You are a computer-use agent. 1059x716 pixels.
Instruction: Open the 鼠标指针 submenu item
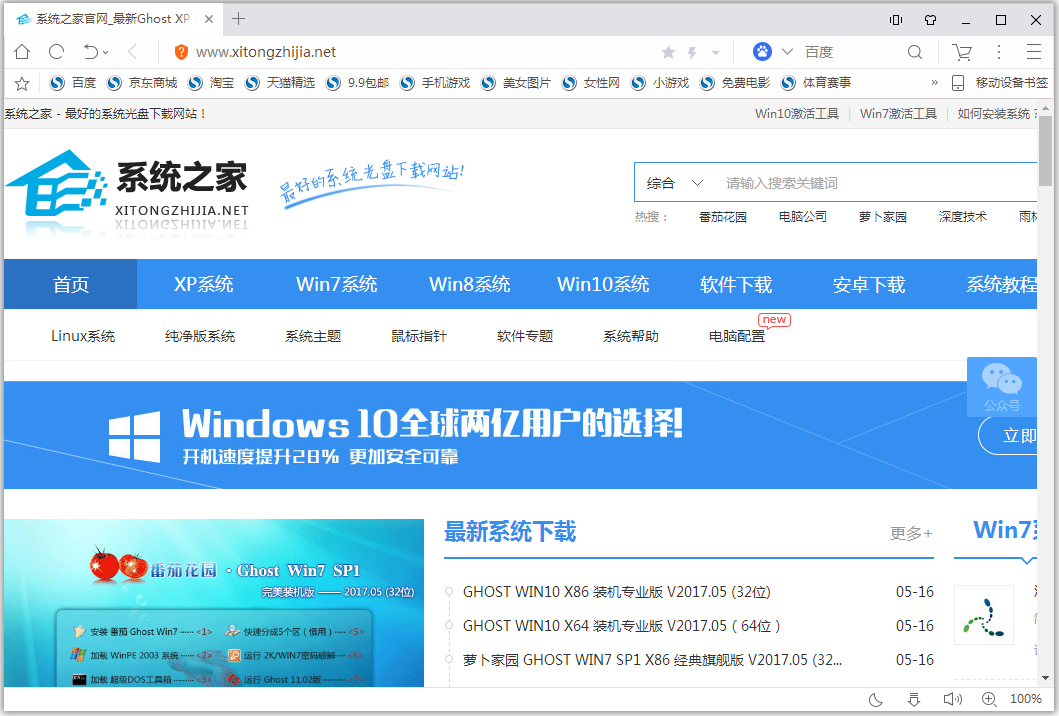(419, 336)
